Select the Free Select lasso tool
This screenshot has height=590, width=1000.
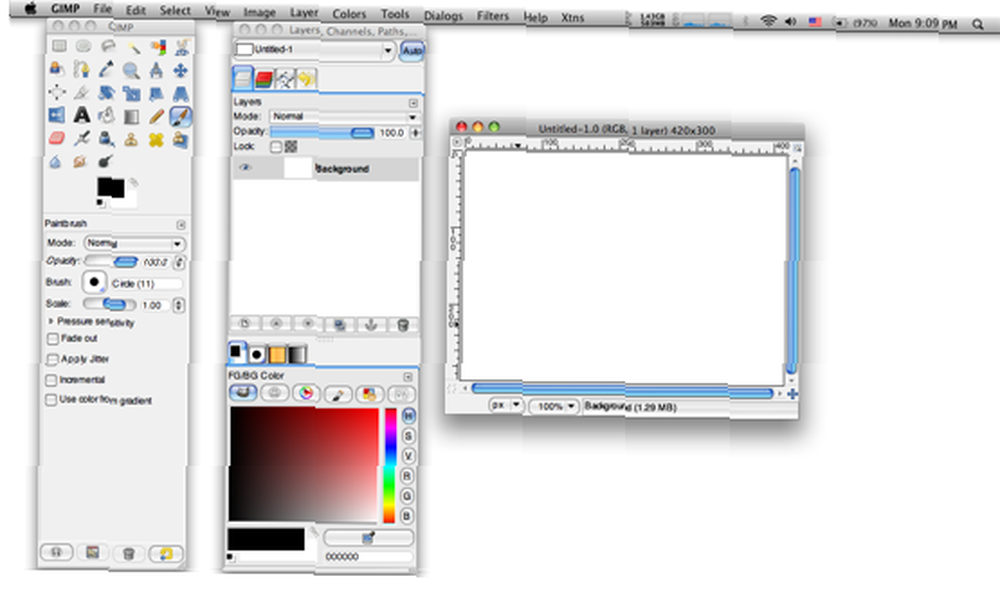click(108, 46)
